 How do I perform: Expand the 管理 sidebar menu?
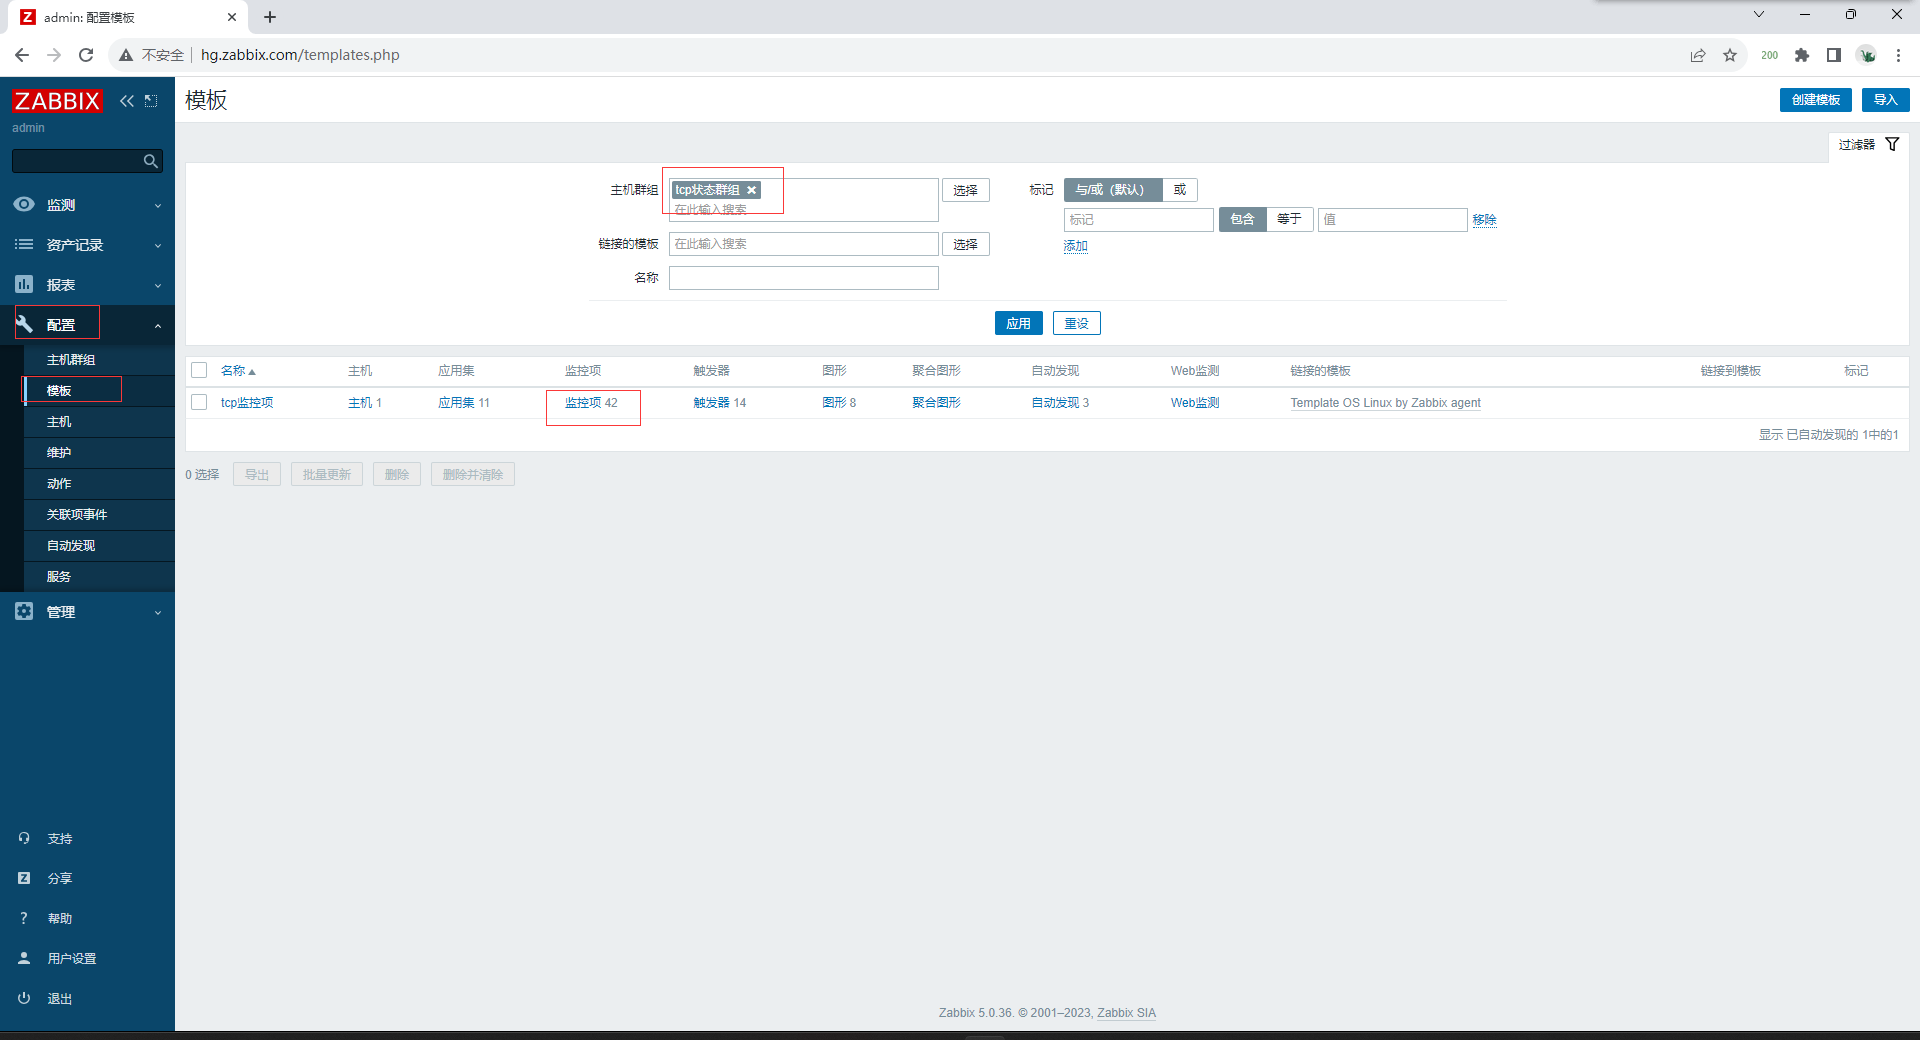87,612
